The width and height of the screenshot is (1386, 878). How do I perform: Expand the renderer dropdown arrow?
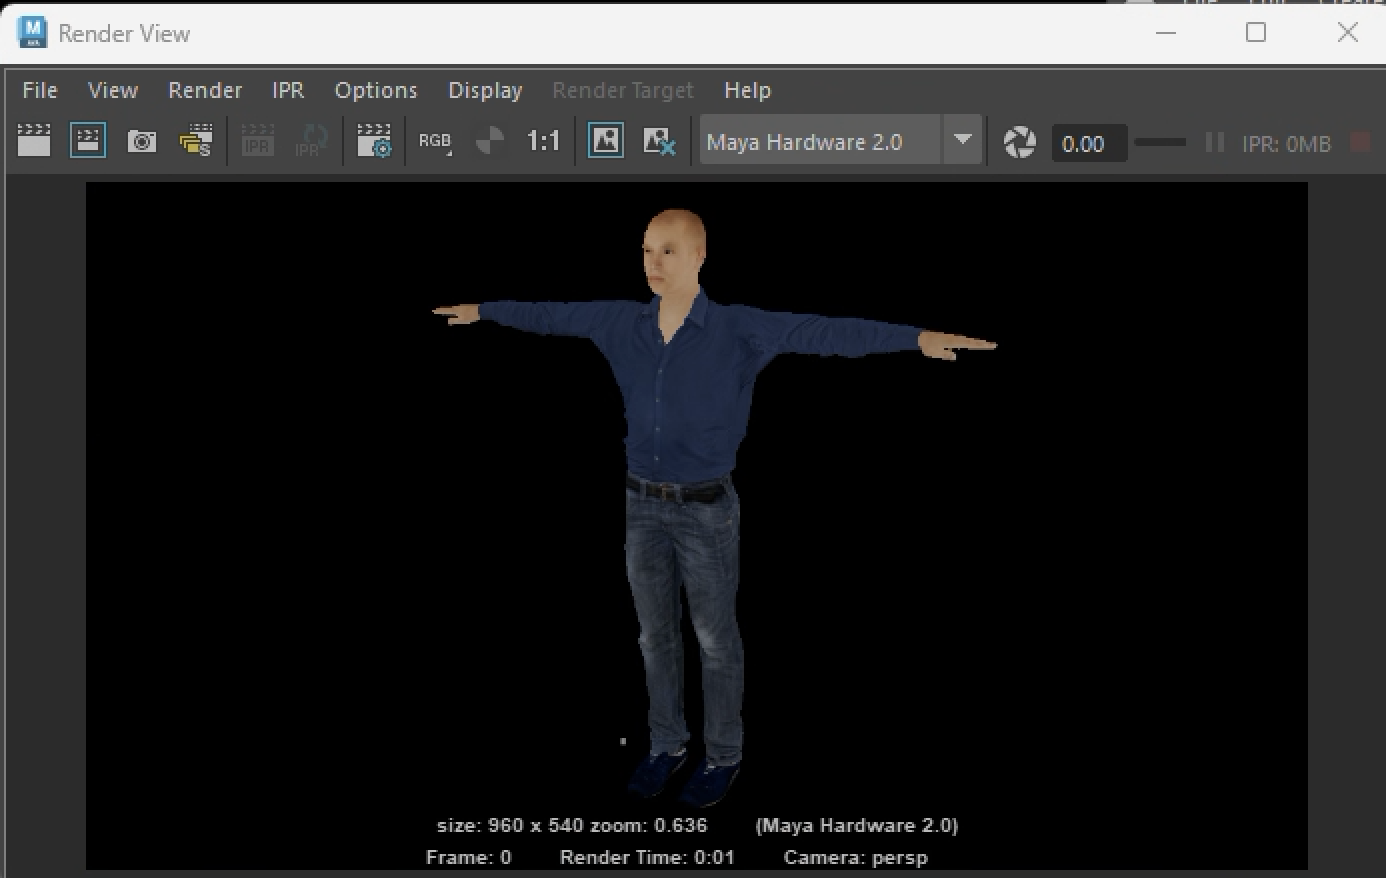tap(962, 140)
